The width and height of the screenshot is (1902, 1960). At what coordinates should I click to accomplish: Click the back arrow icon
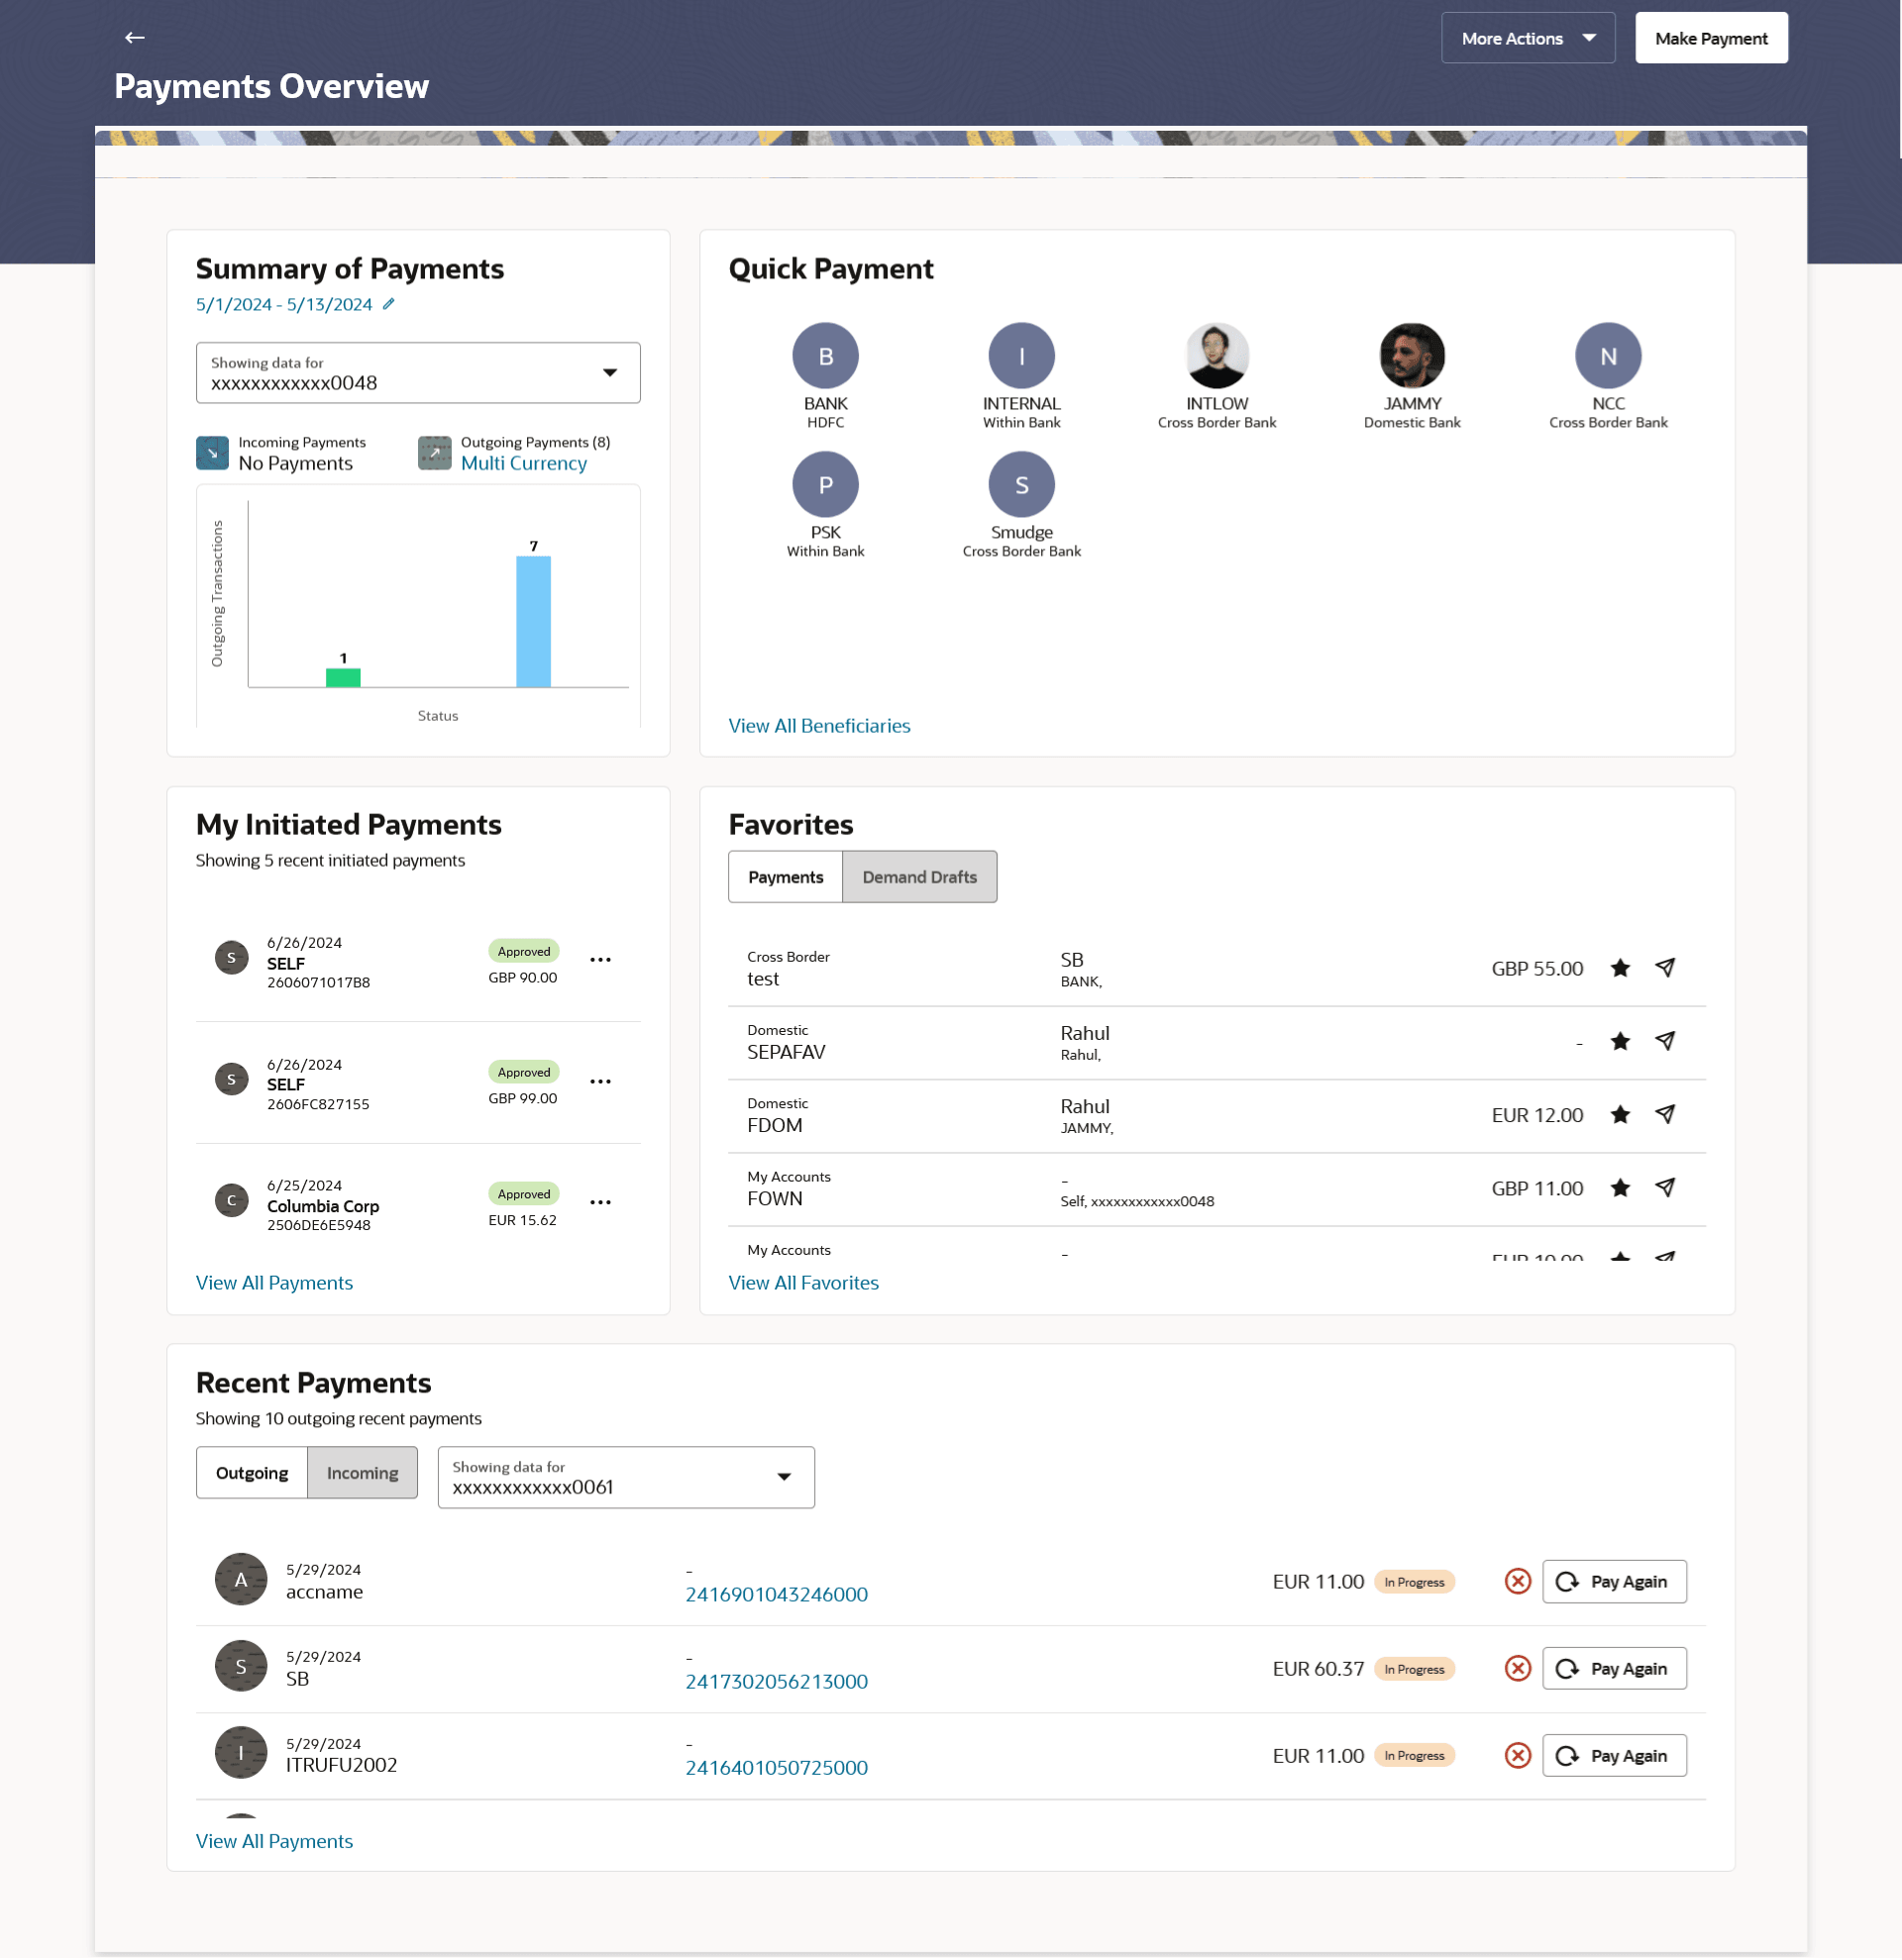(135, 38)
